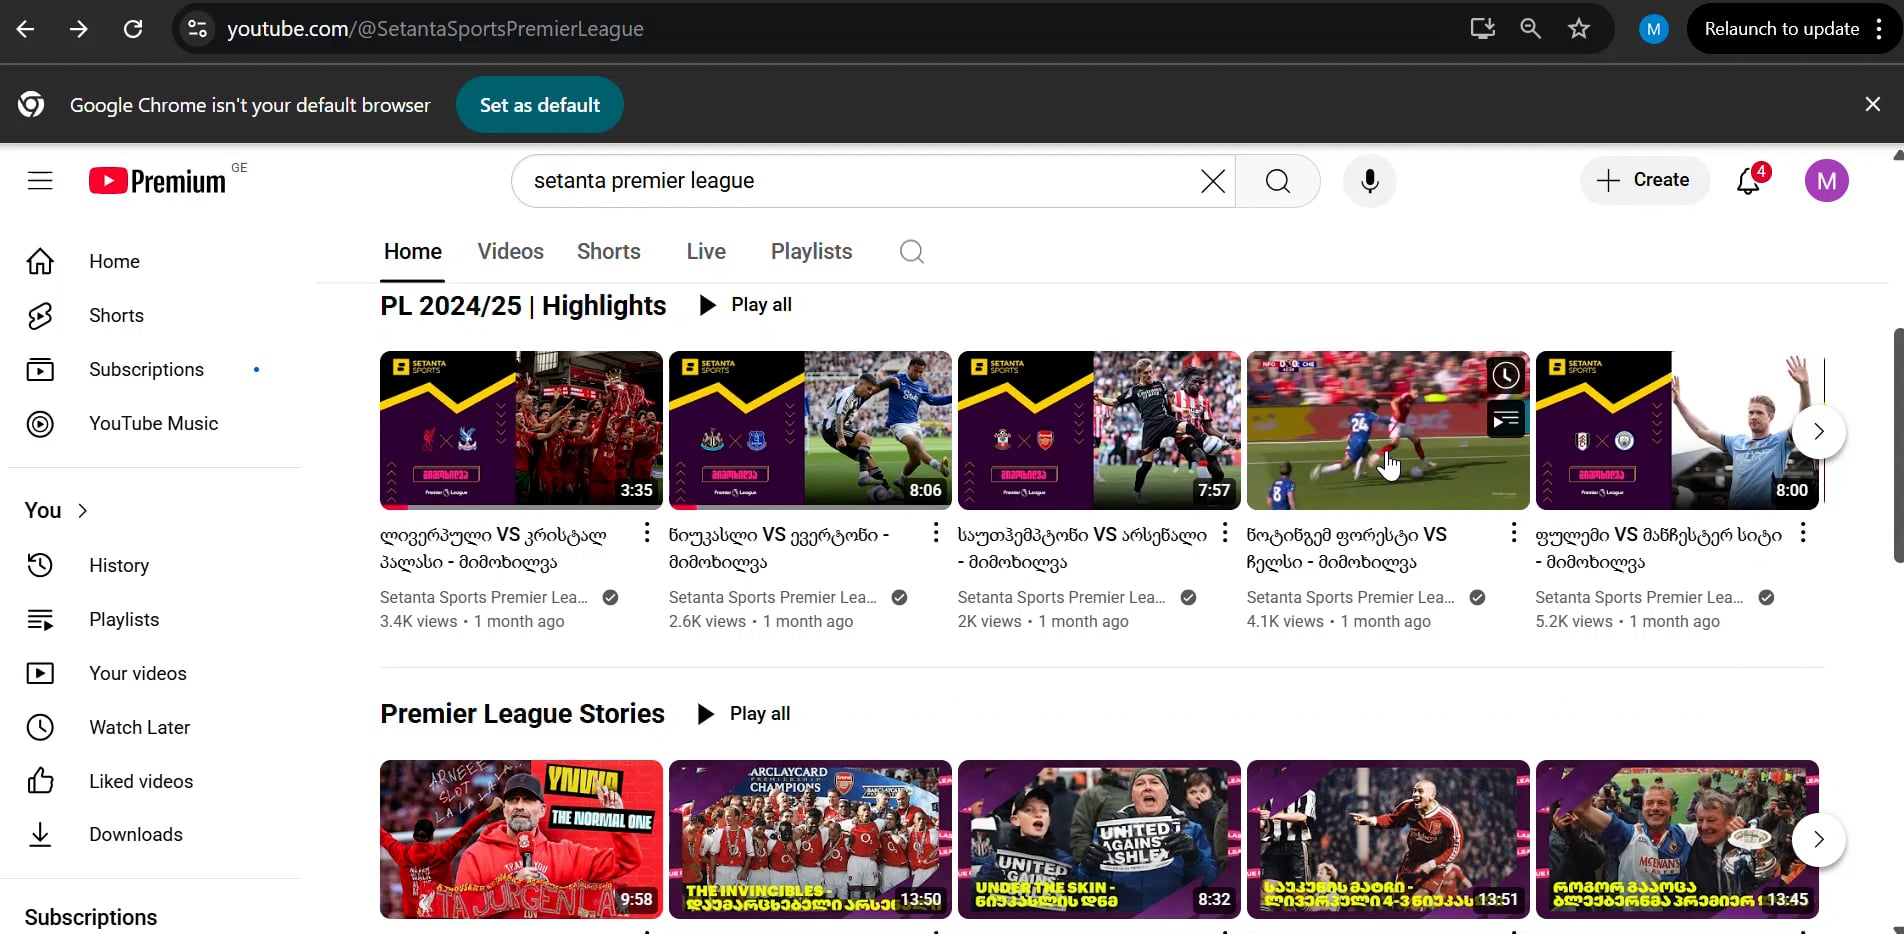Image resolution: width=1904 pixels, height=934 pixels.
Task: Activate voice search microphone
Action: coord(1369,181)
